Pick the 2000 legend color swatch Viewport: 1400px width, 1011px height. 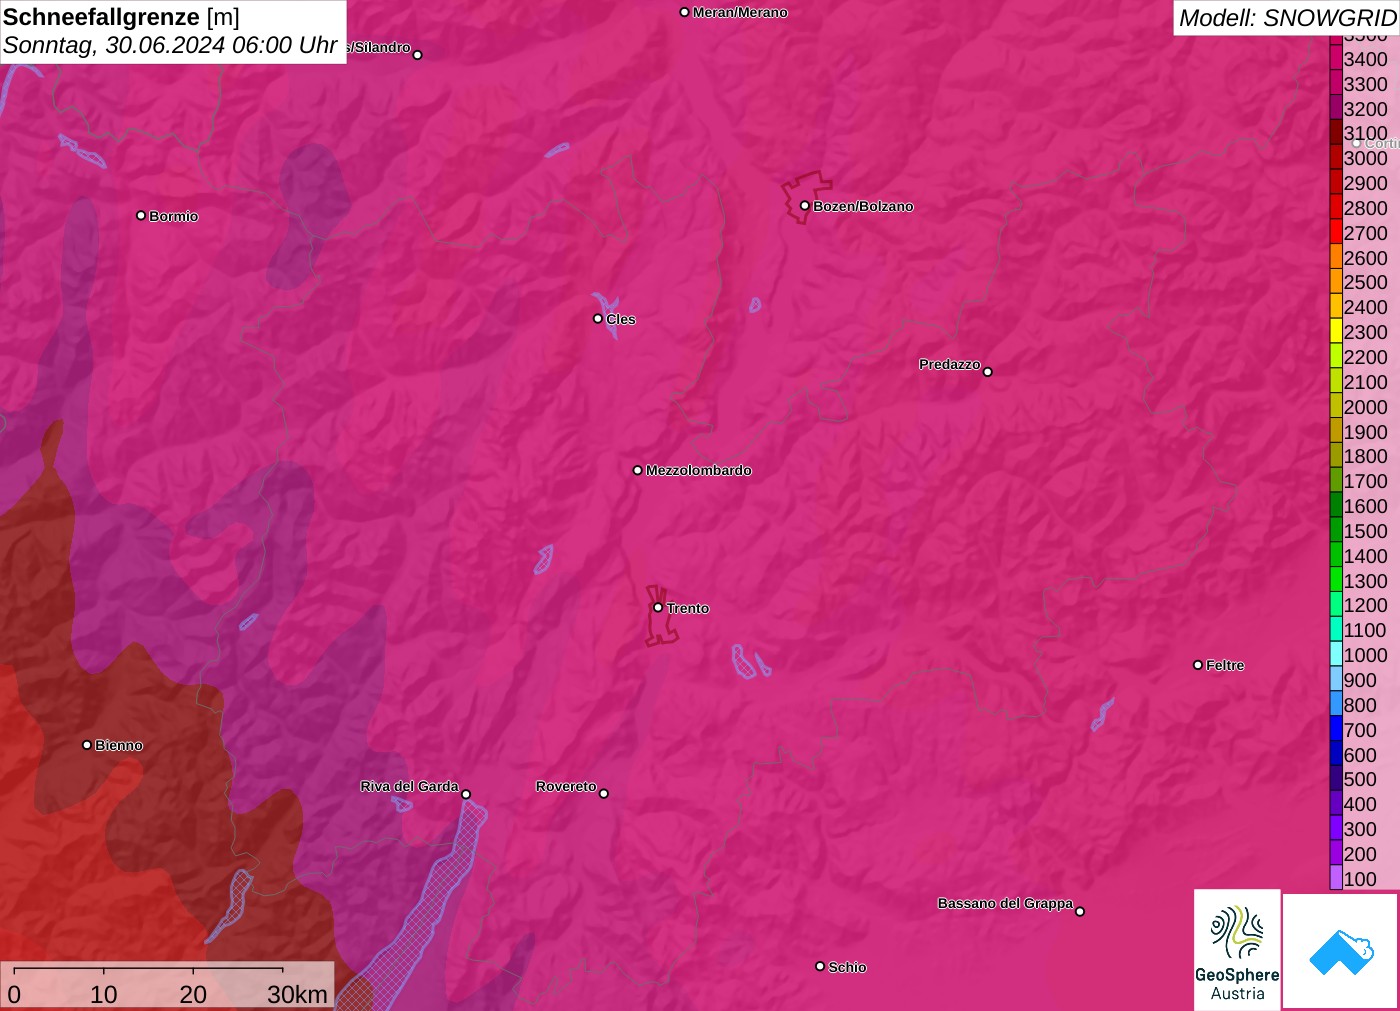point(1336,406)
